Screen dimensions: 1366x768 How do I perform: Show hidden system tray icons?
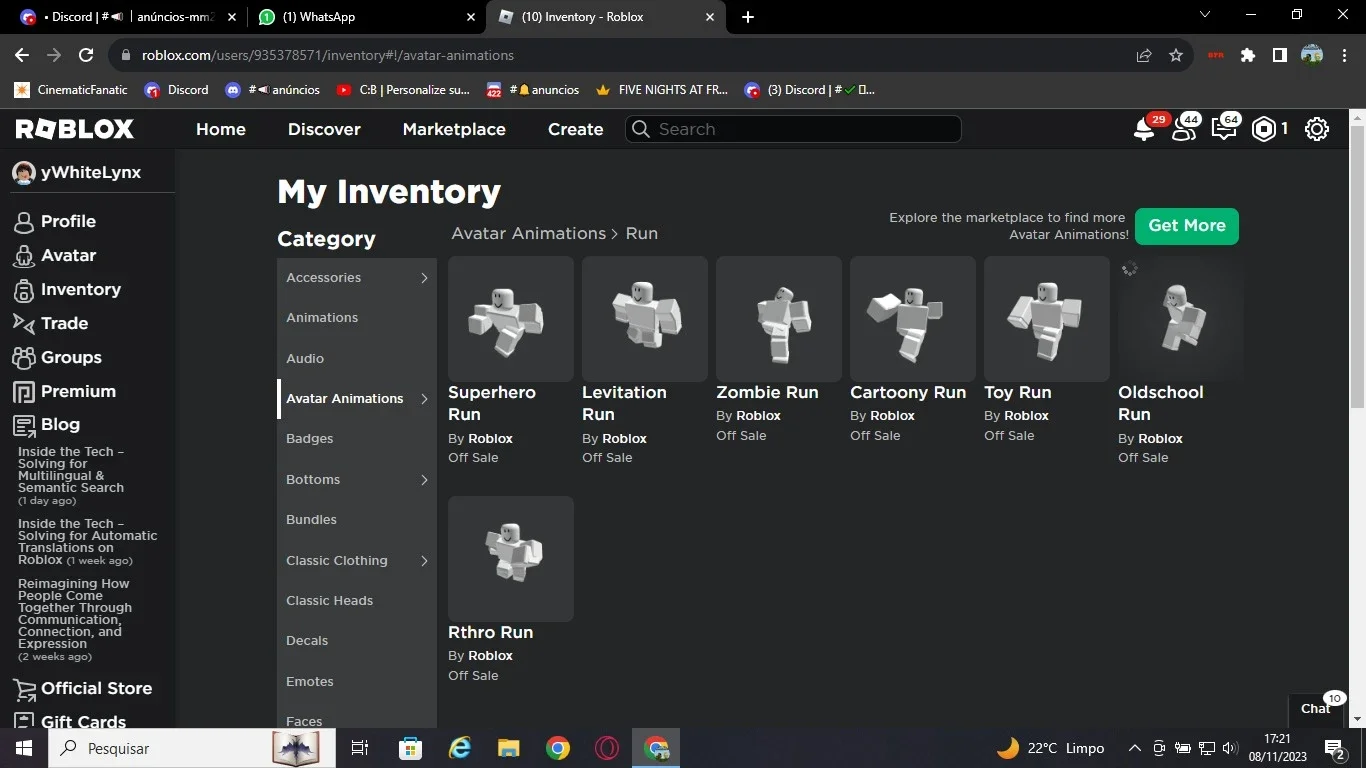click(1134, 748)
